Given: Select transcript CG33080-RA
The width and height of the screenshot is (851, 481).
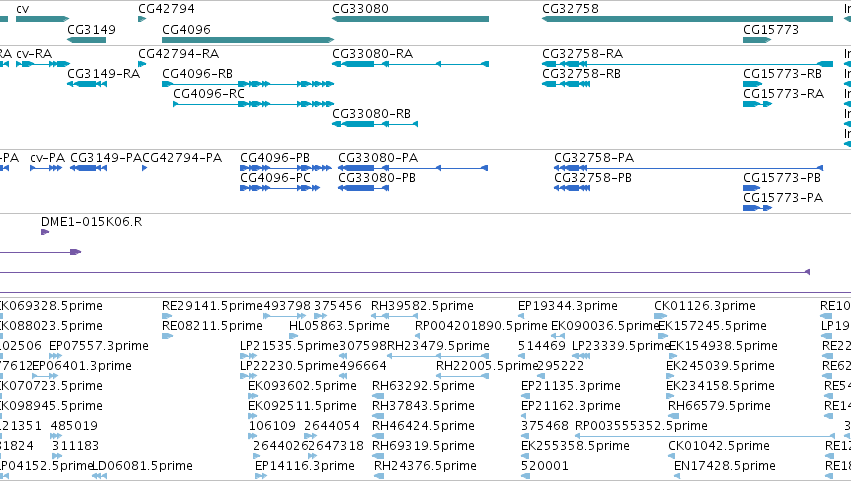Looking at the screenshot, I should point(410,64).
